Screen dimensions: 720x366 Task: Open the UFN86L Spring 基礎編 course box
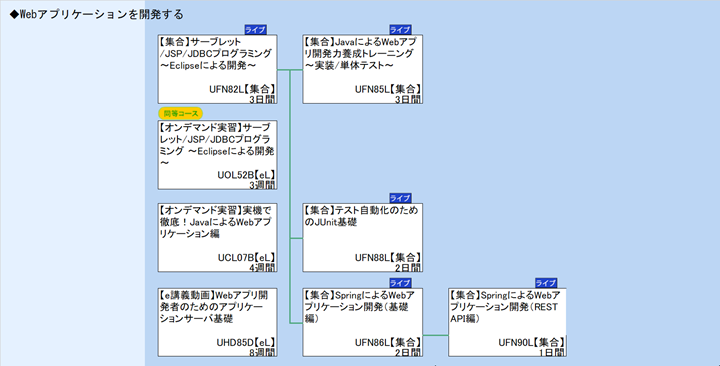[362, 322]
